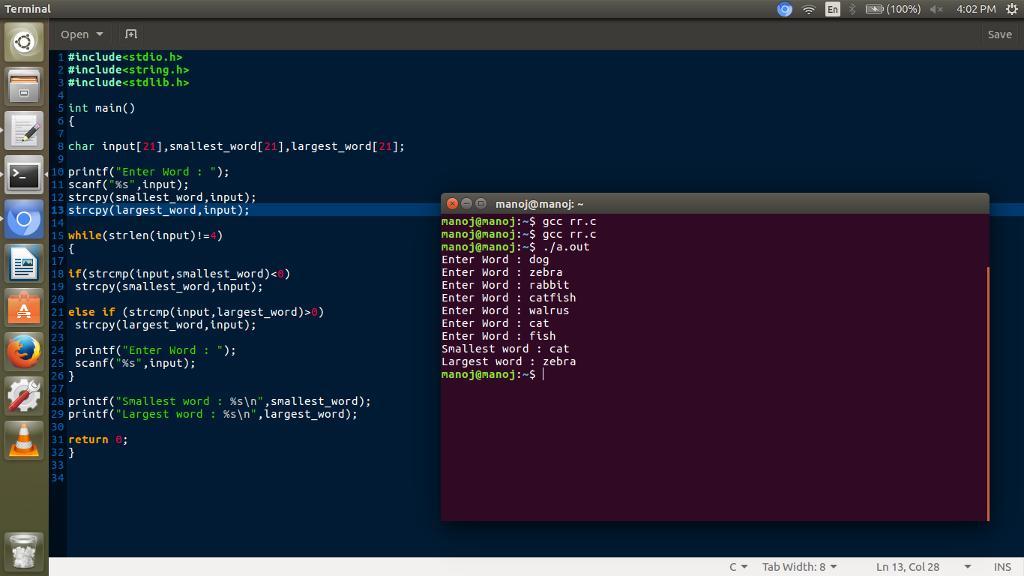Open the Ubuntu dash search
Screen dimensions: 1024x576
[x=24, y=42]
